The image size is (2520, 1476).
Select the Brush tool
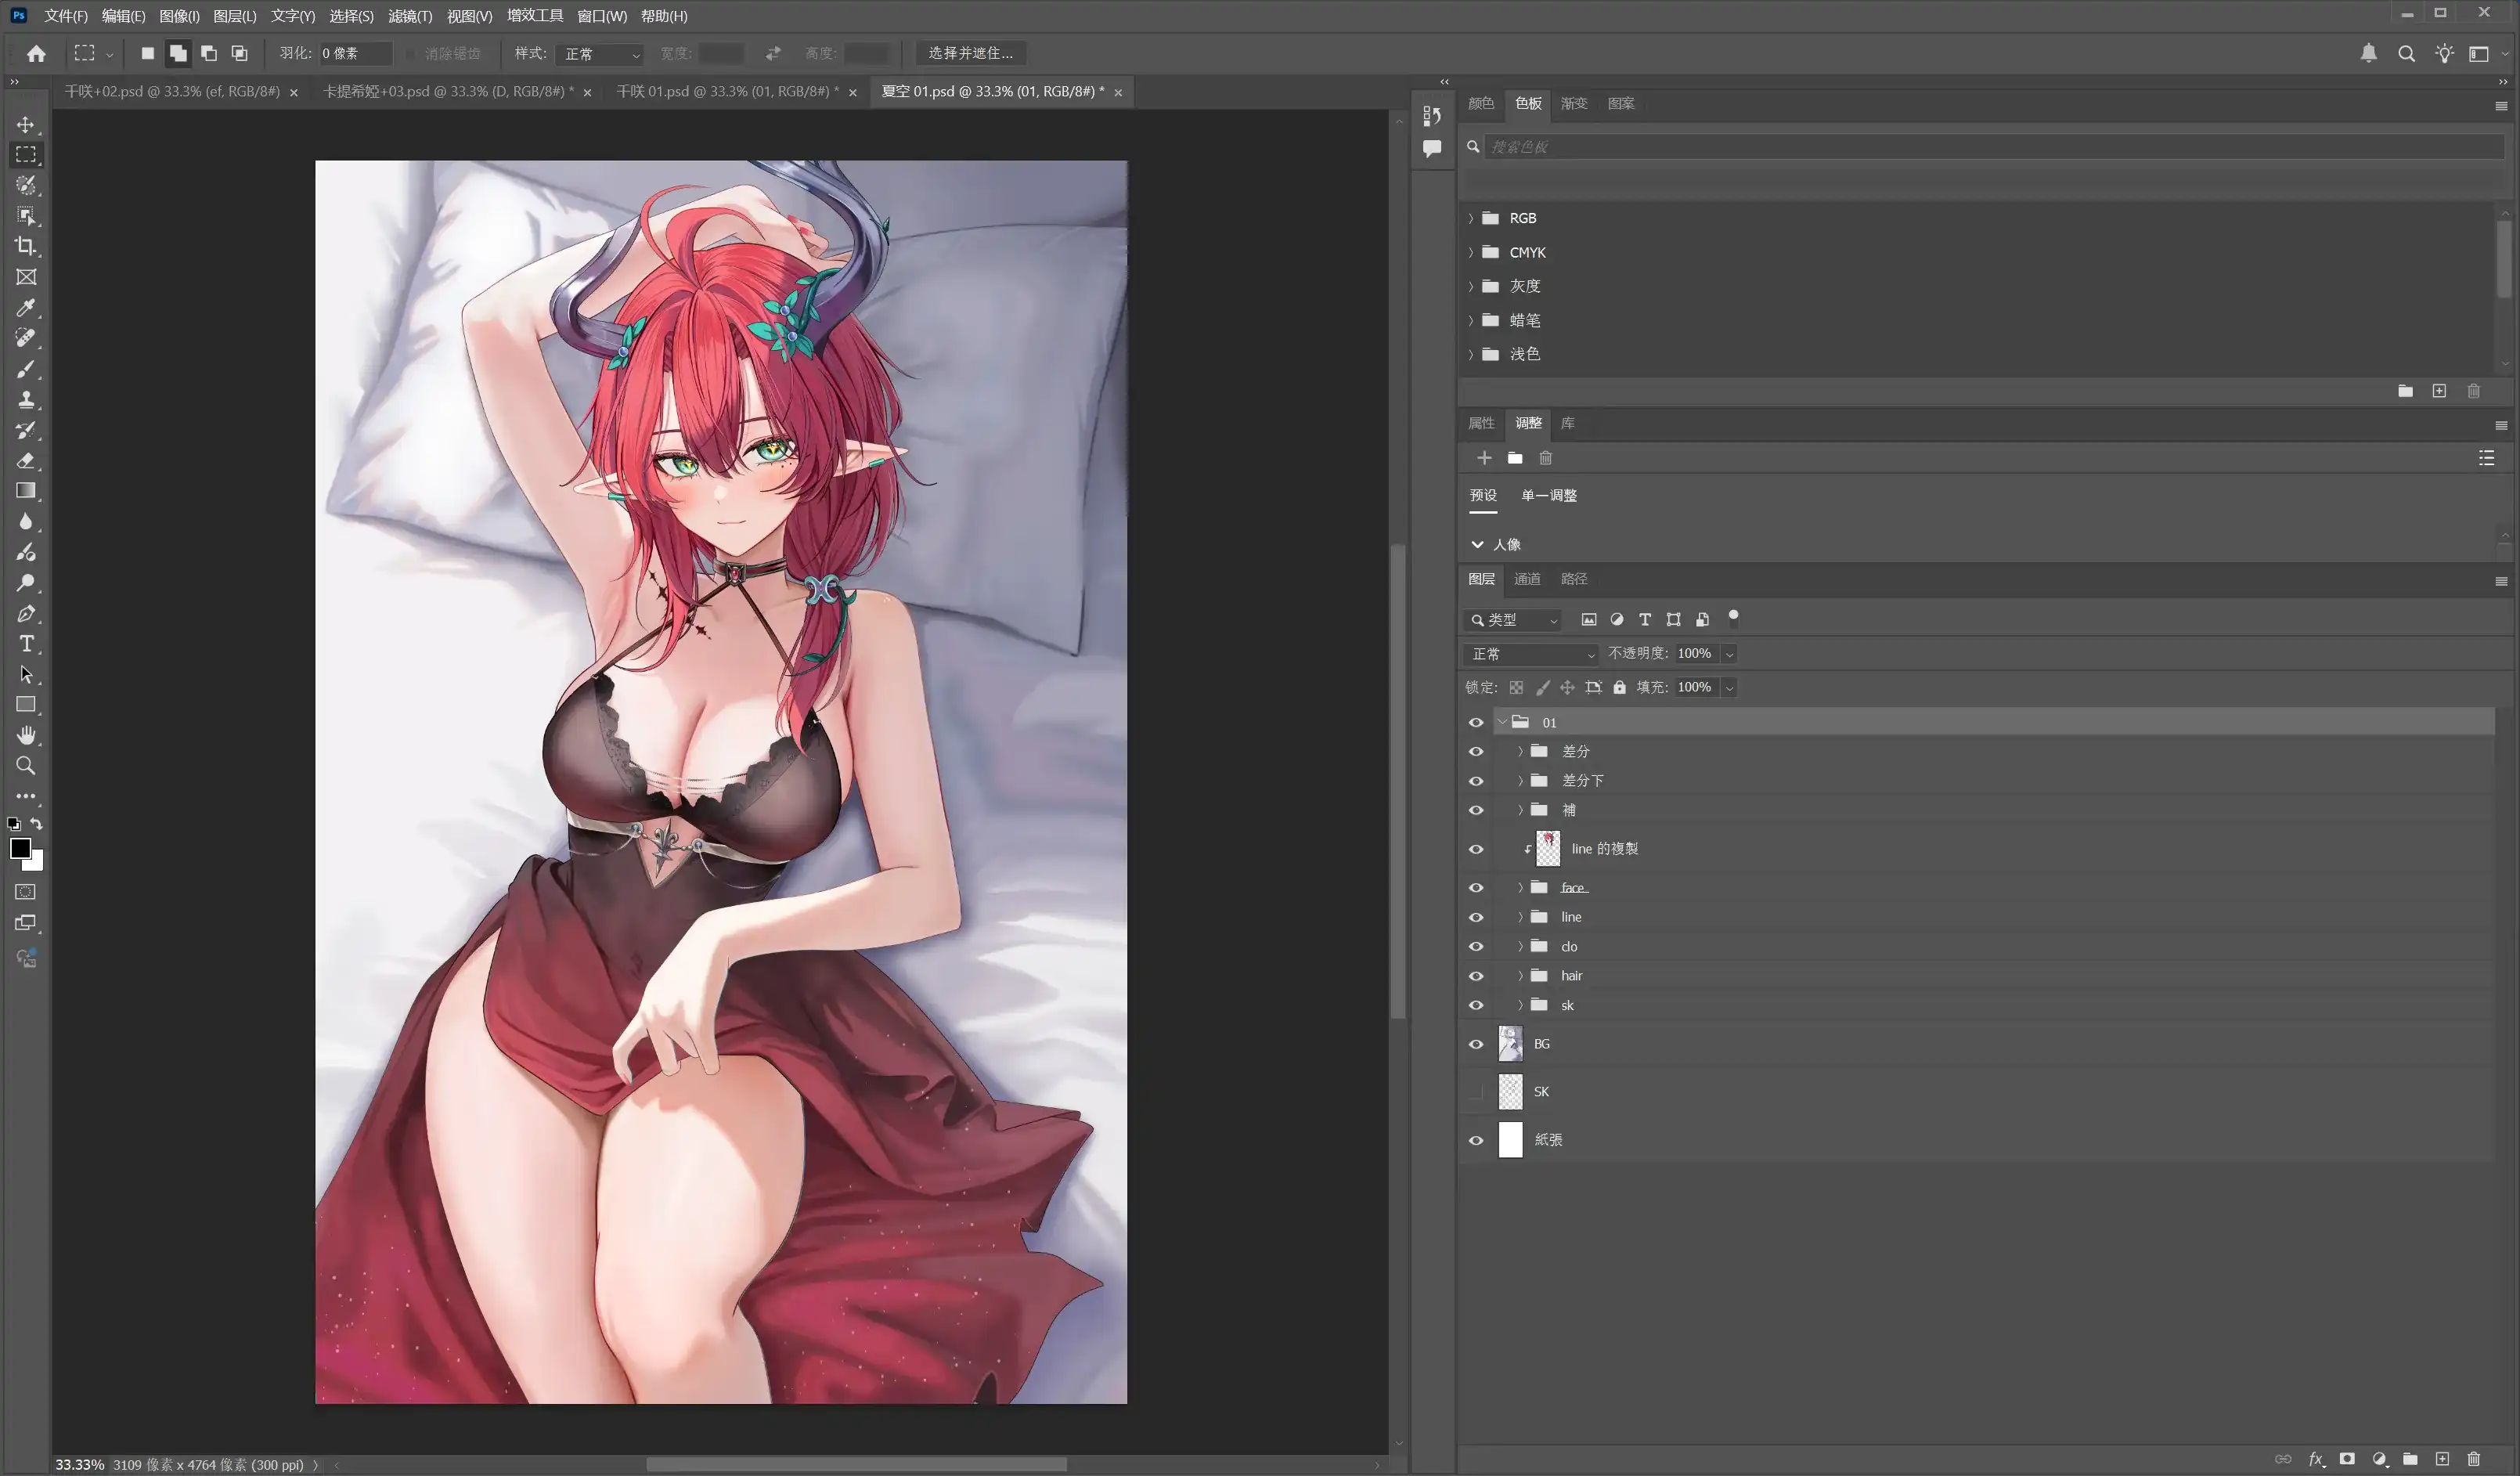point(26,369)
